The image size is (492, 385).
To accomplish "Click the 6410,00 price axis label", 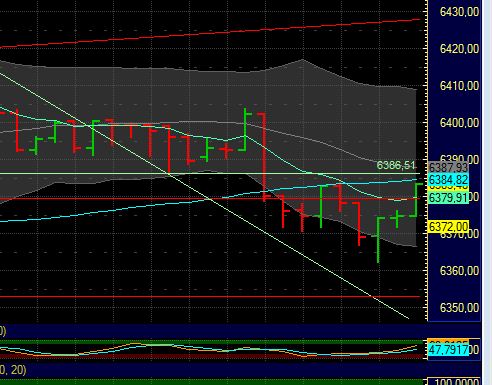I will 459,86.
